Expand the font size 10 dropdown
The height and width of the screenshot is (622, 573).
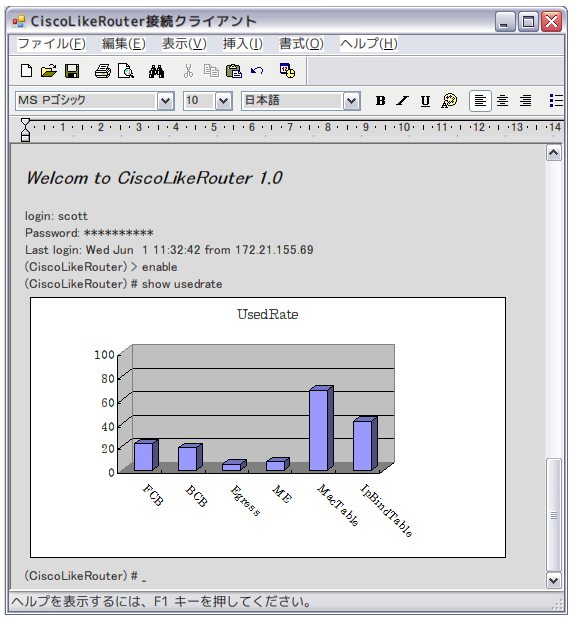click(x=223, y=101)
